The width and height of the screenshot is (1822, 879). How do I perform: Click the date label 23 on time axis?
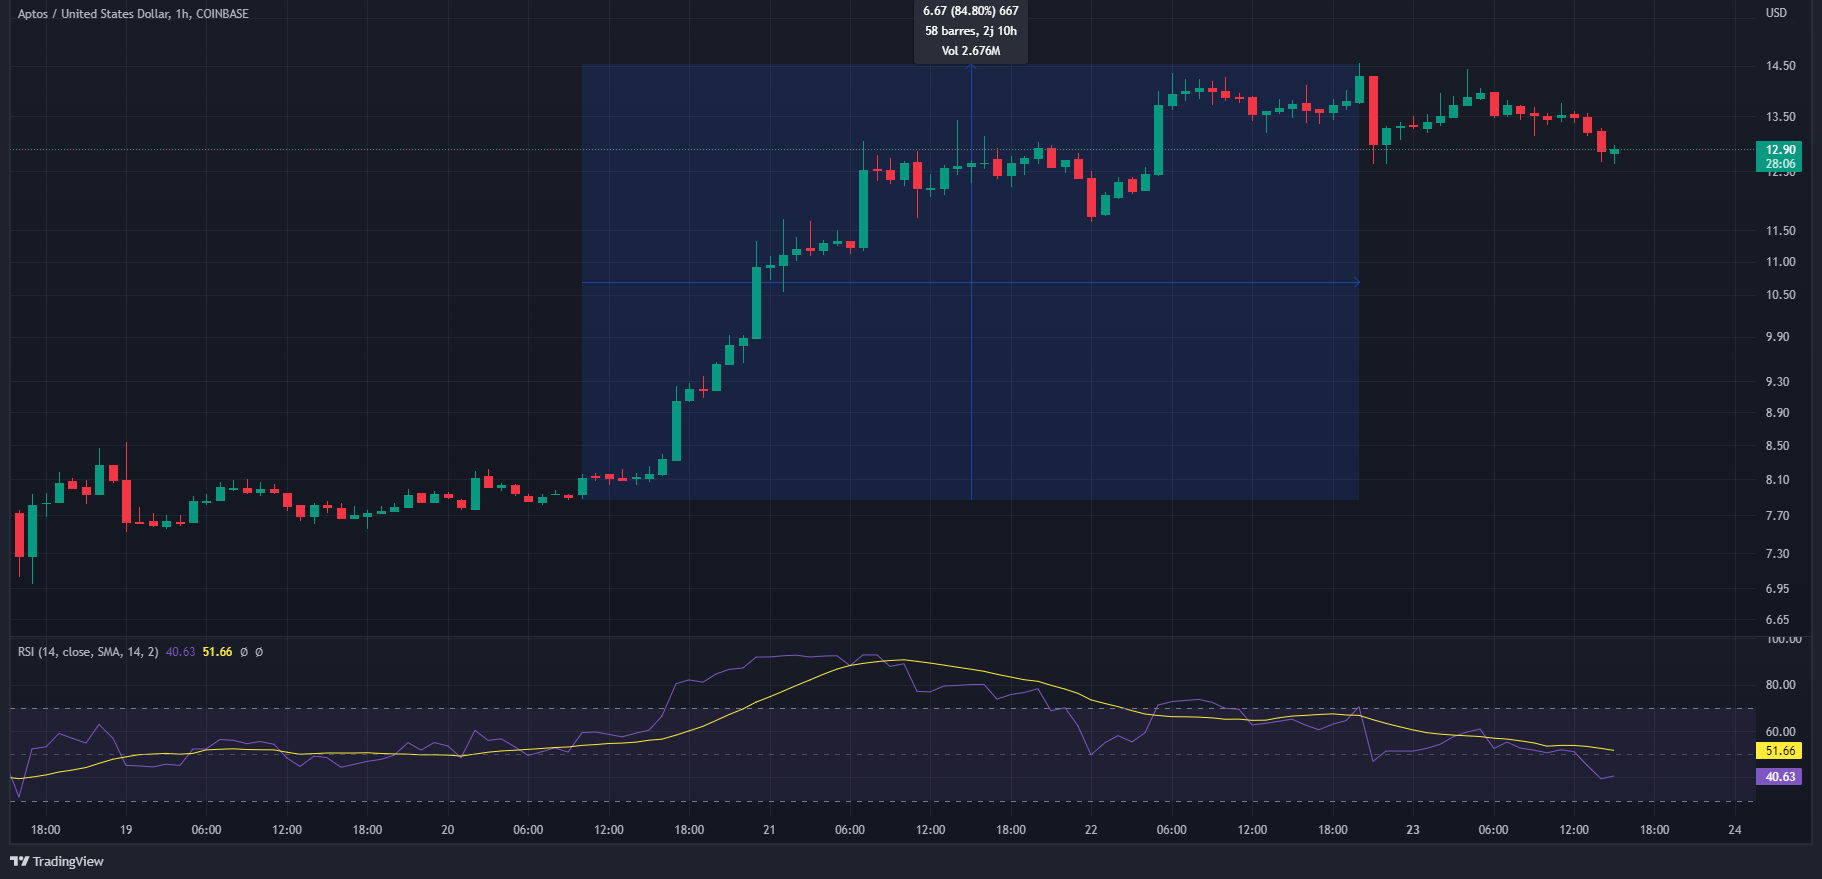(1412, 830)
